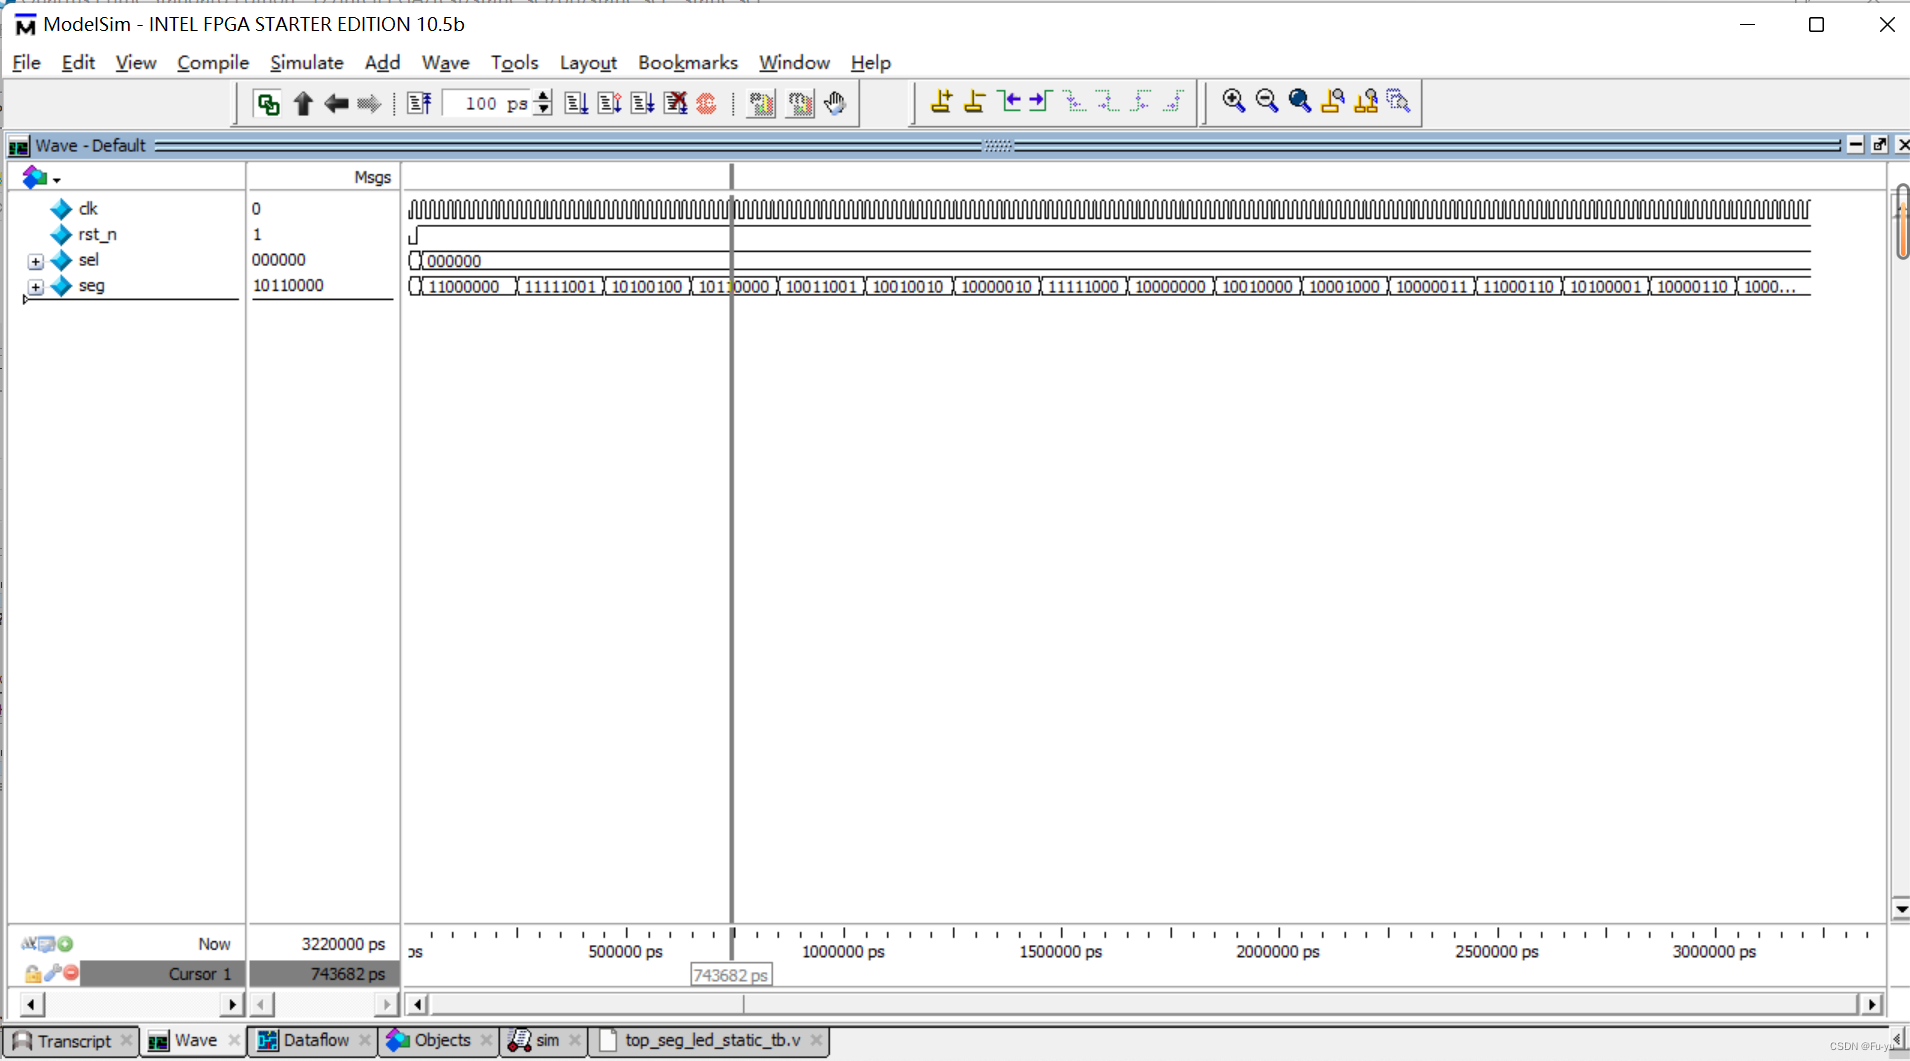This screenshot has width=1910, height=1061.
Task: Click the run length 100 ps field
Action: click(487, 103)
